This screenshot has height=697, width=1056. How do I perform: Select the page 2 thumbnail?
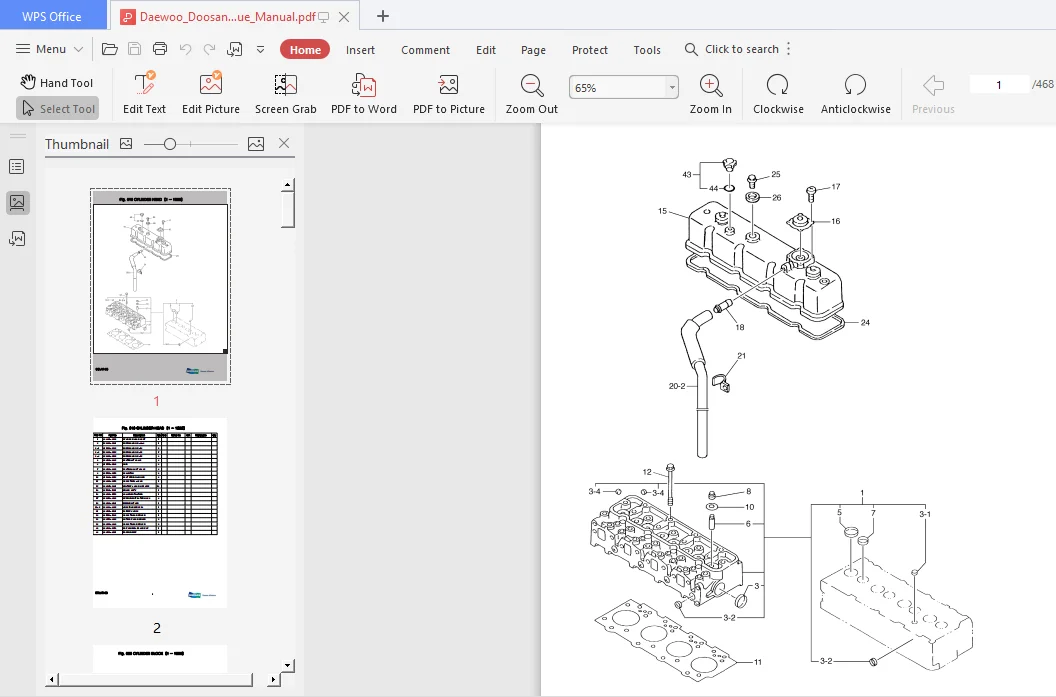tap(160, 513)
